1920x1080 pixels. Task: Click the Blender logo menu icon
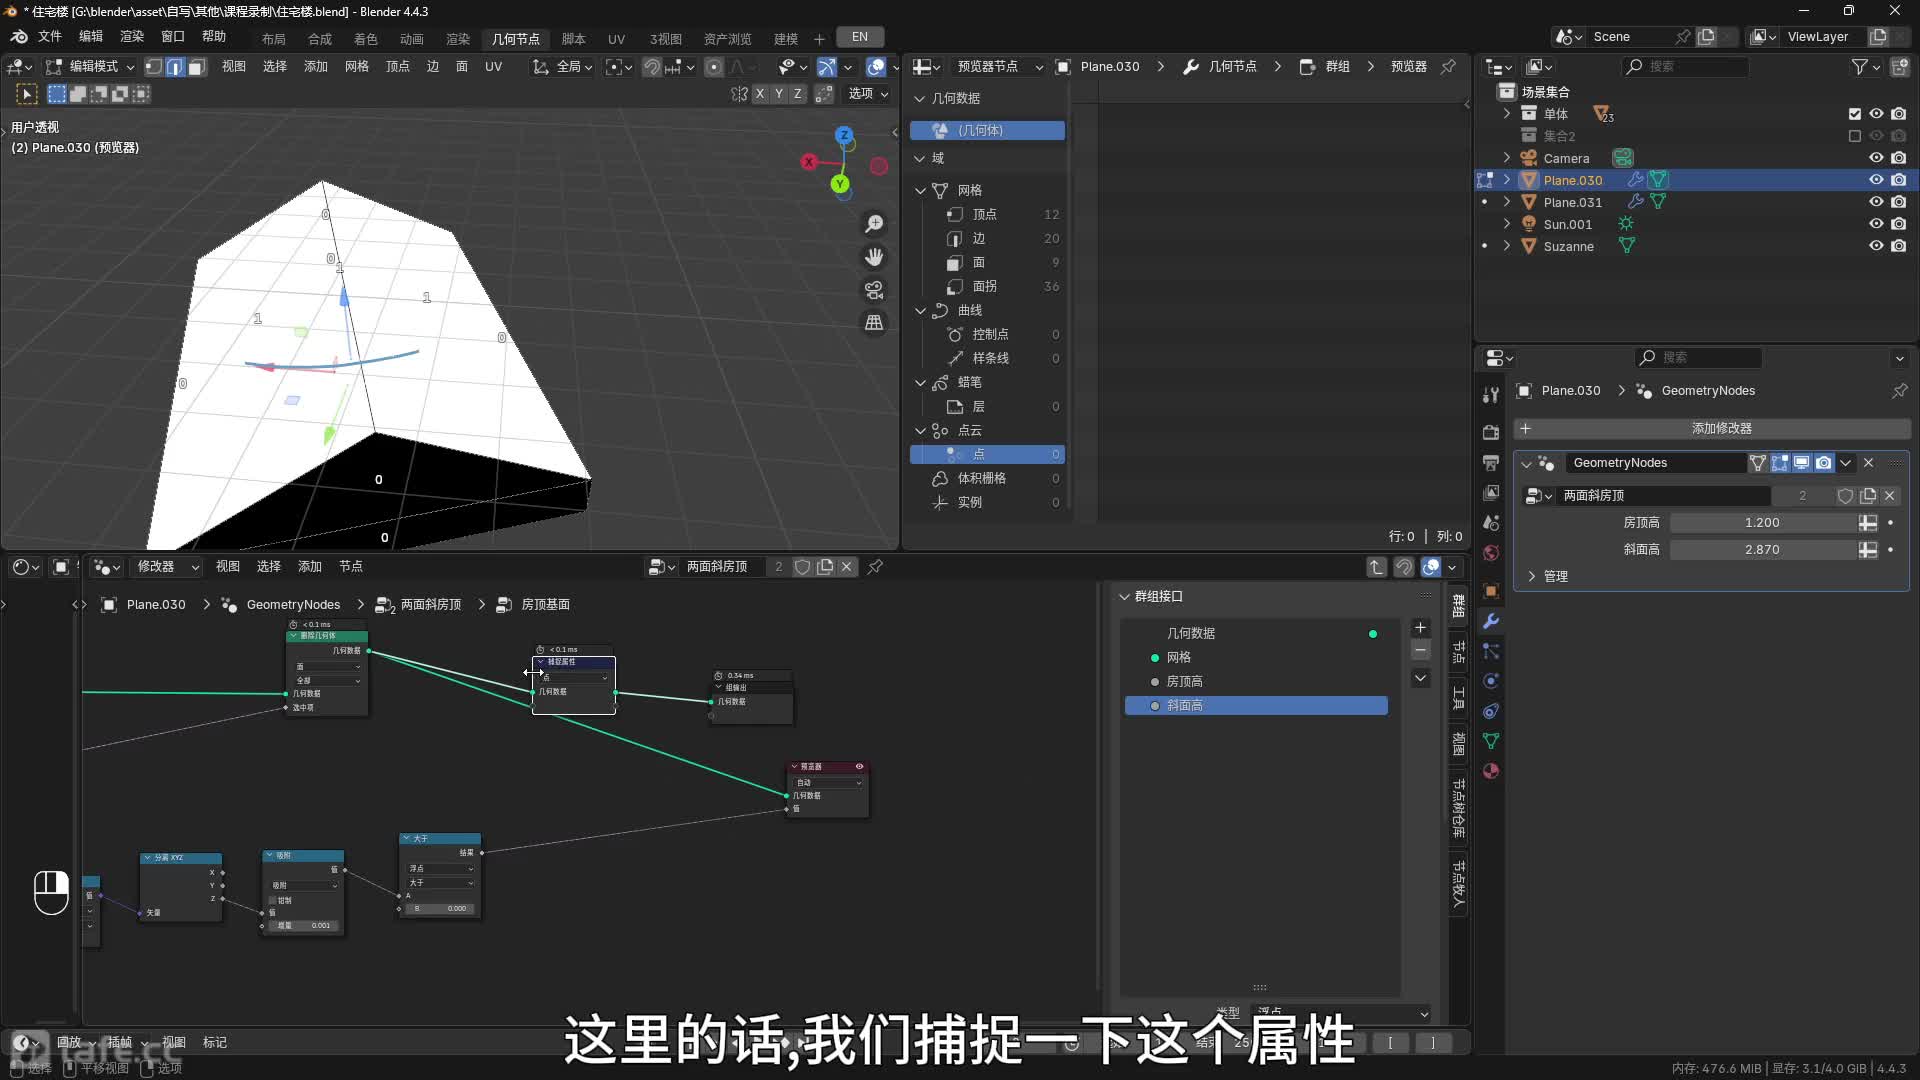pyautogui.click(x=19, y=37)
